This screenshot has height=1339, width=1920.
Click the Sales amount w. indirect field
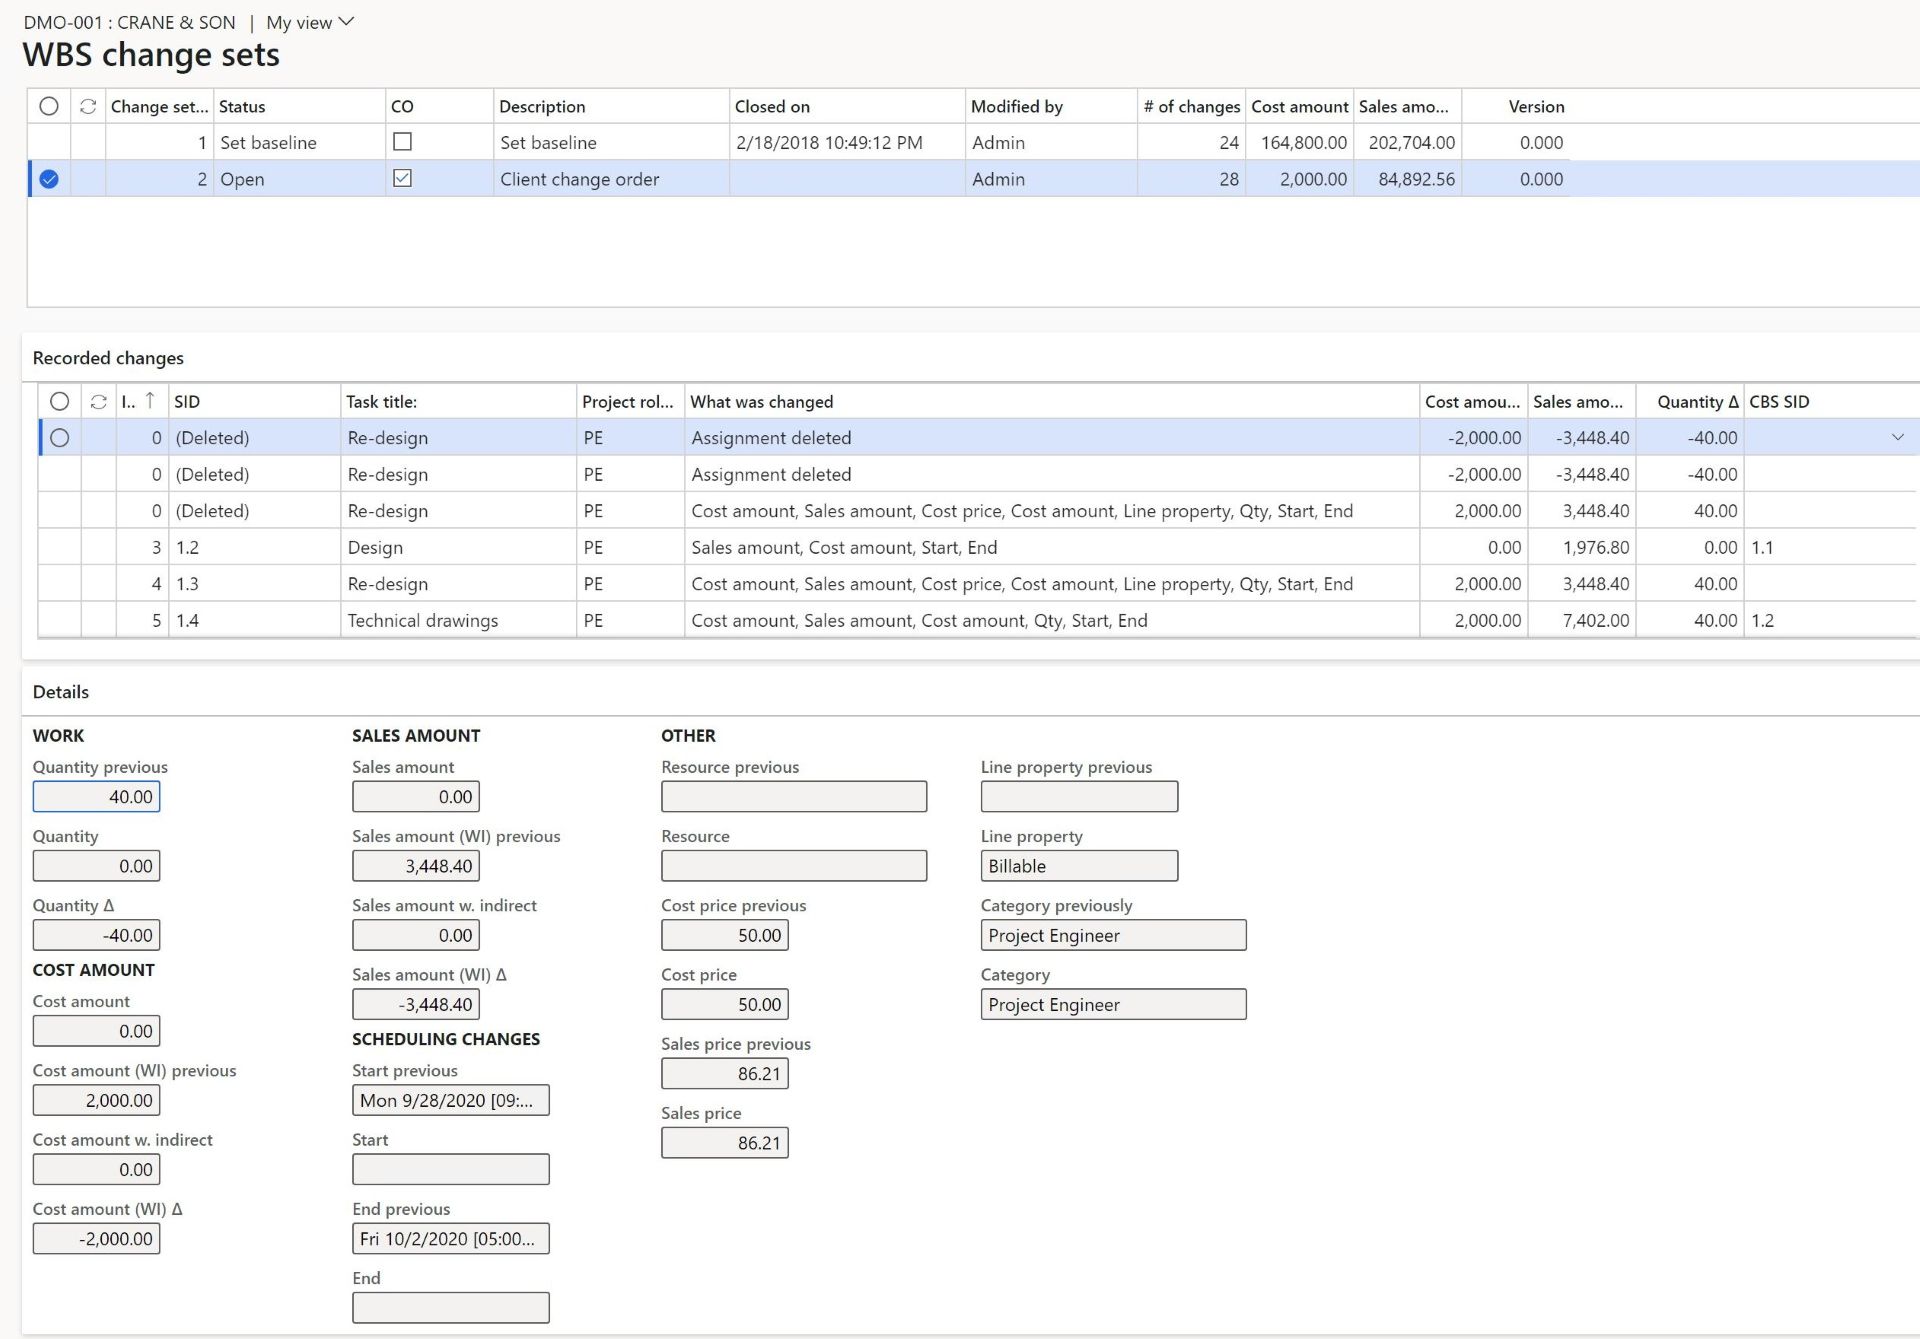(416, 935)
